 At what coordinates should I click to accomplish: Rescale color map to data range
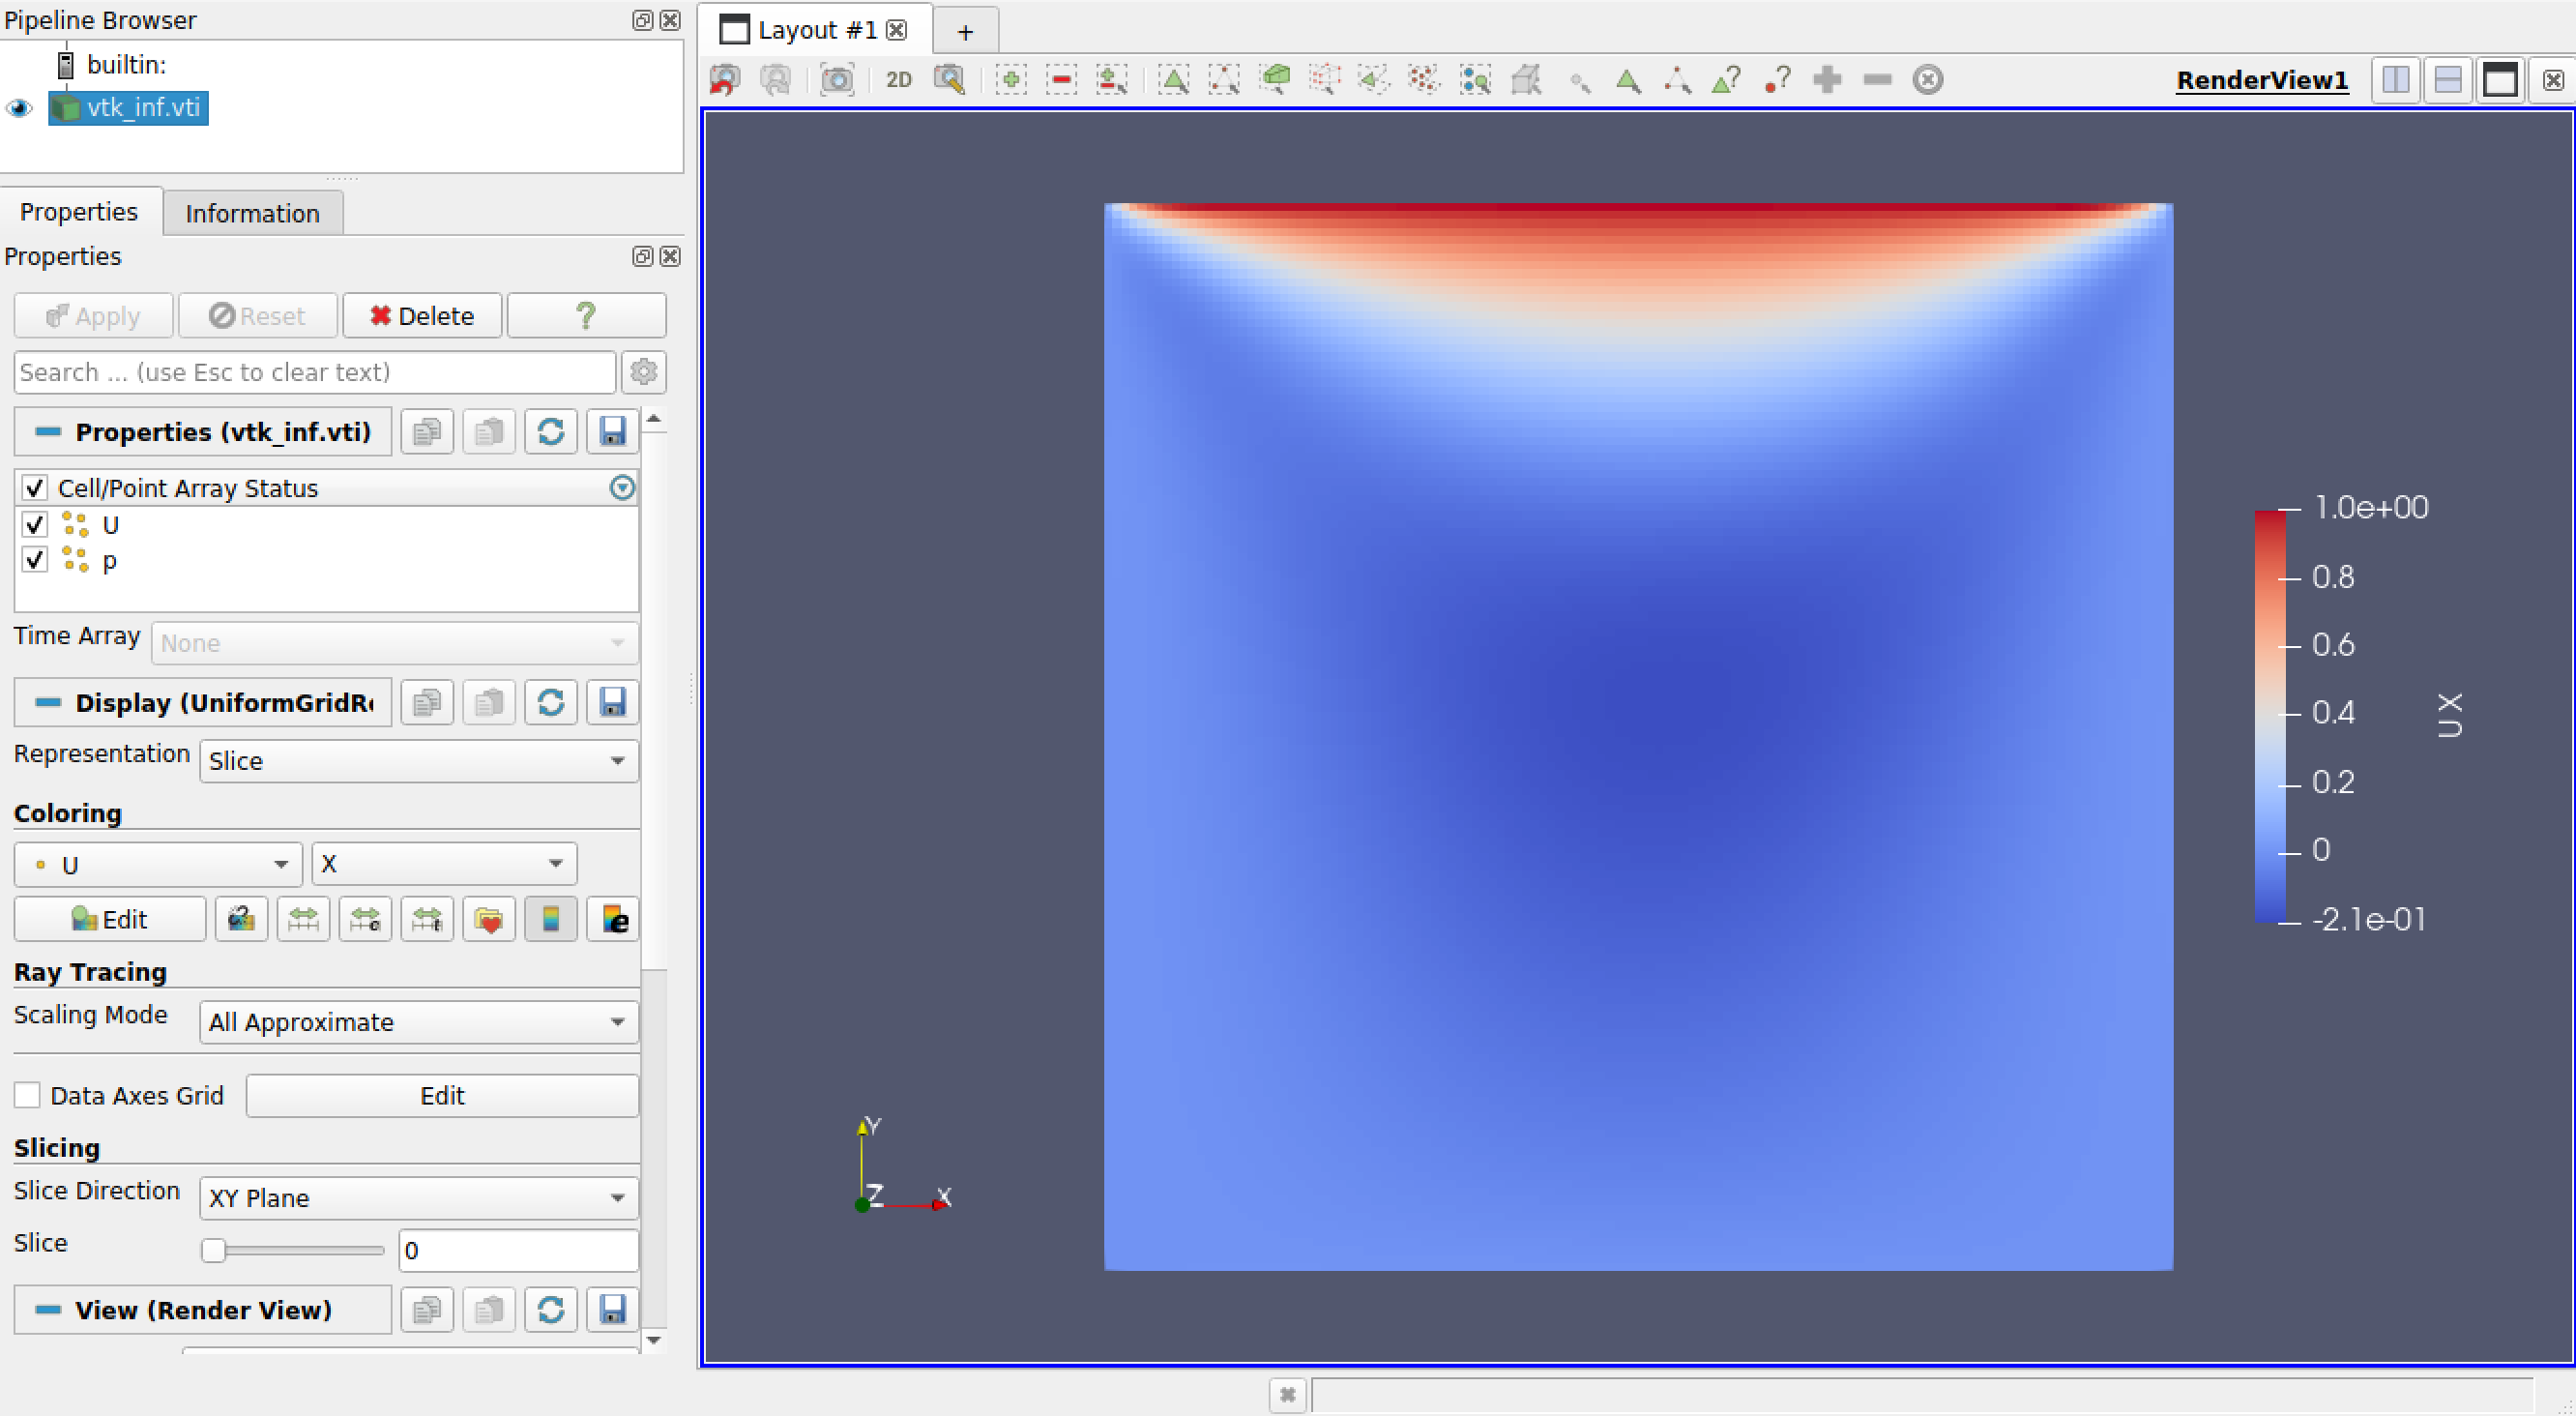[303, 918]
